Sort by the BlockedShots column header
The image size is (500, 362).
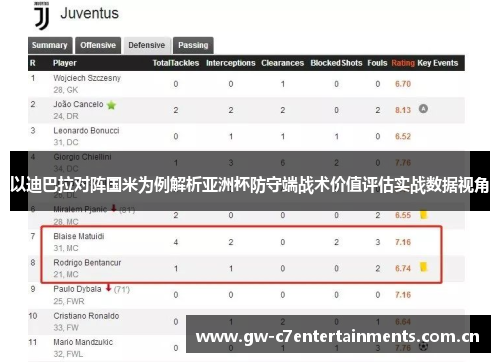click(336, 63)
